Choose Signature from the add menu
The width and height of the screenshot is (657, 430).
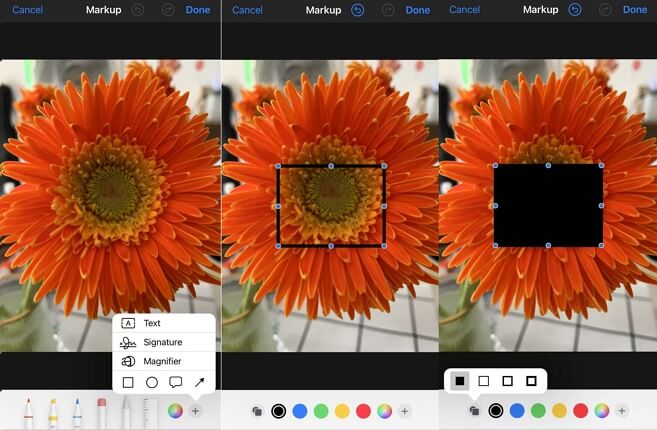click(x=162, y=342)
